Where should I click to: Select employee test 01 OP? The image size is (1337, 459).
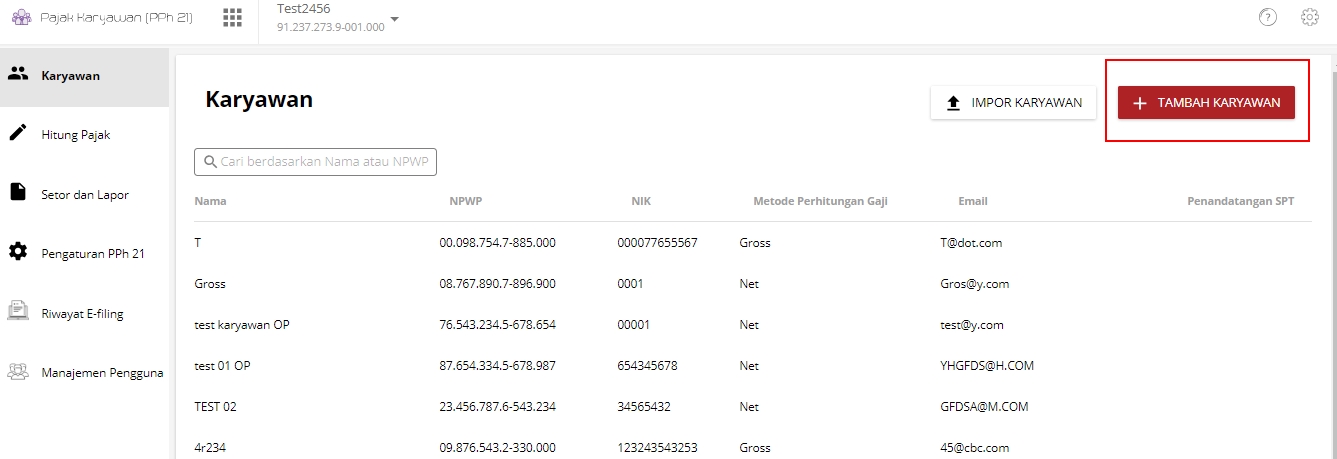(222, 366)
